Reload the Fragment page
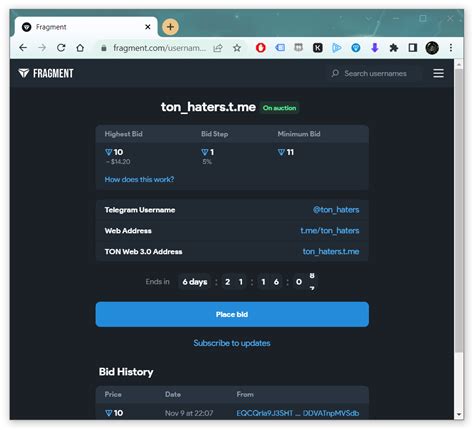 [x=61, y=48]
